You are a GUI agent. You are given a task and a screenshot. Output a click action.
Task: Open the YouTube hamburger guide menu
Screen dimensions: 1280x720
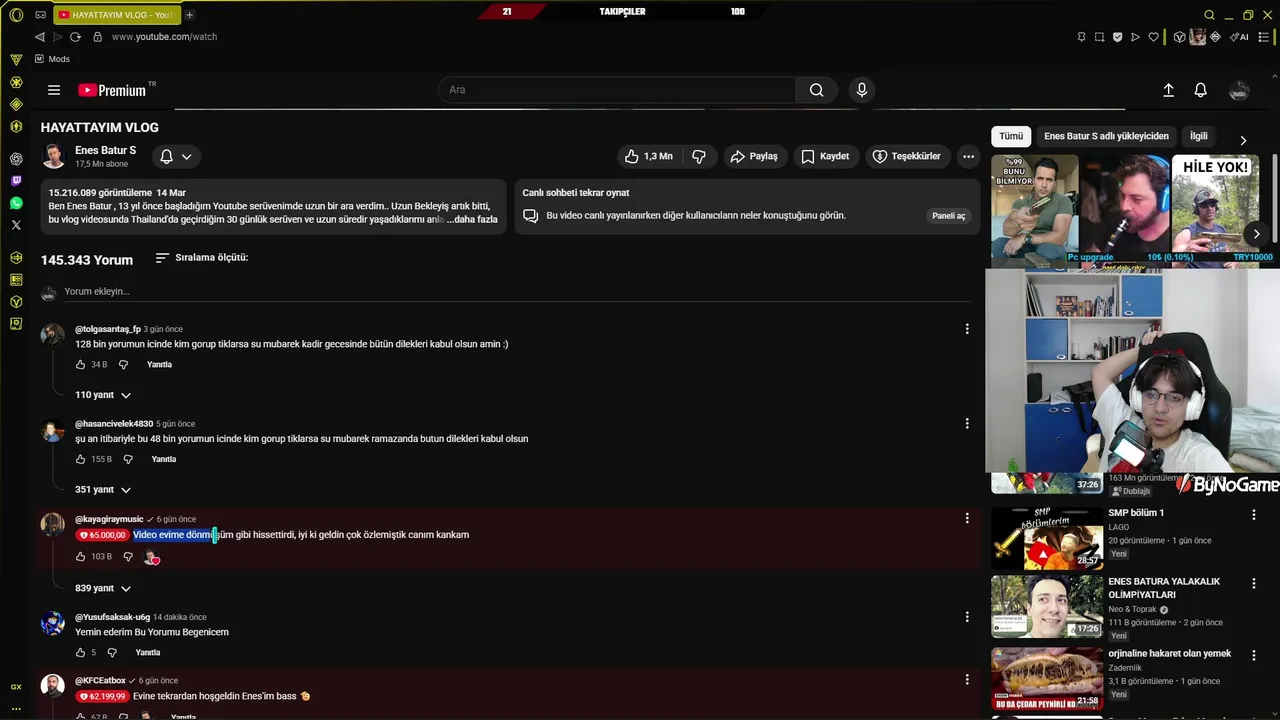54,90
